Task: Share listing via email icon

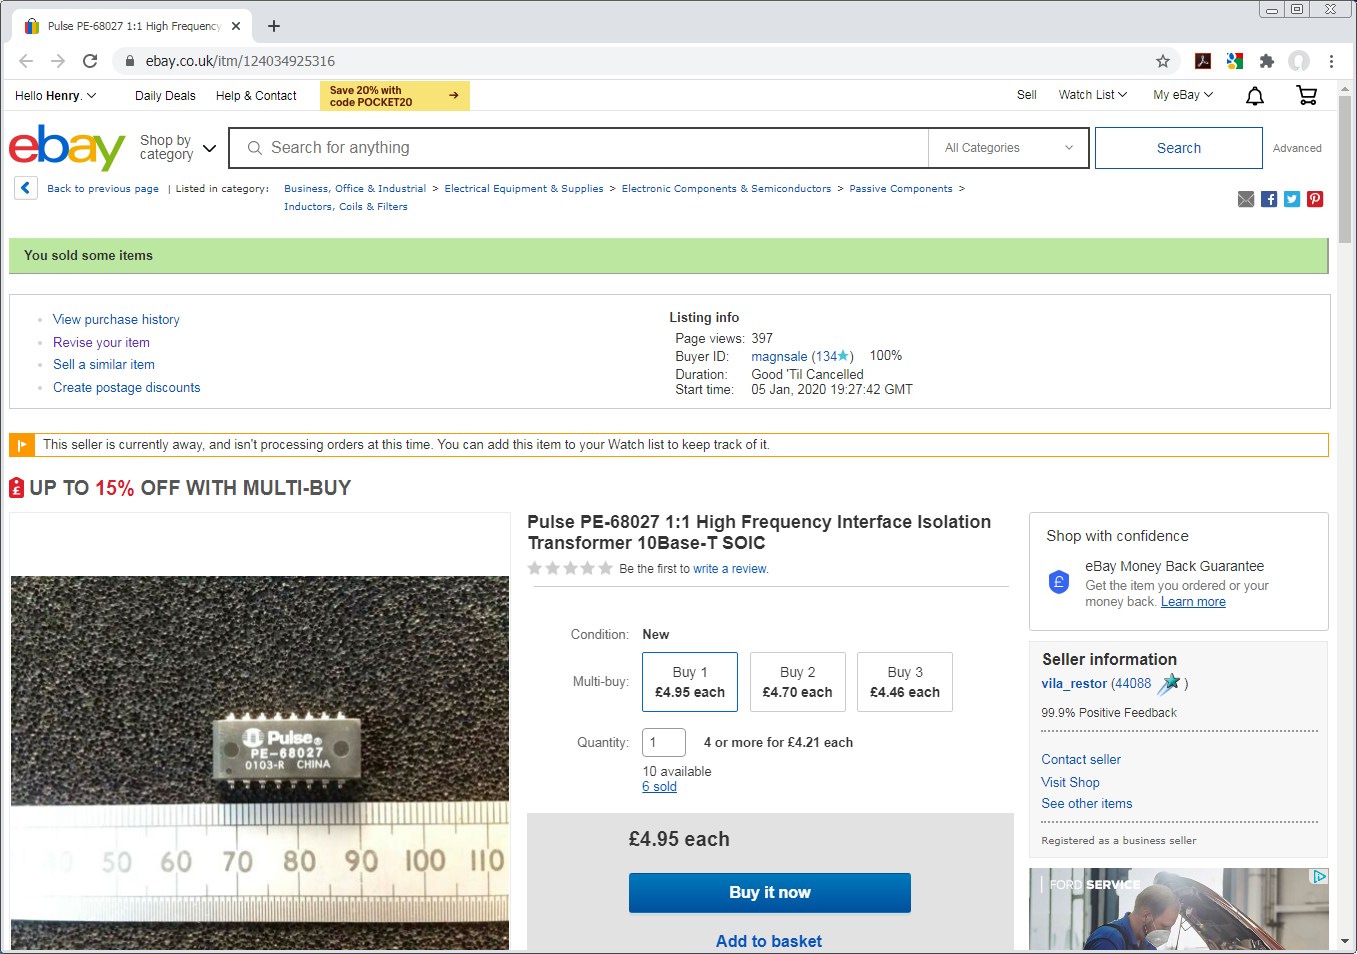Action: tap(1246, 199)
